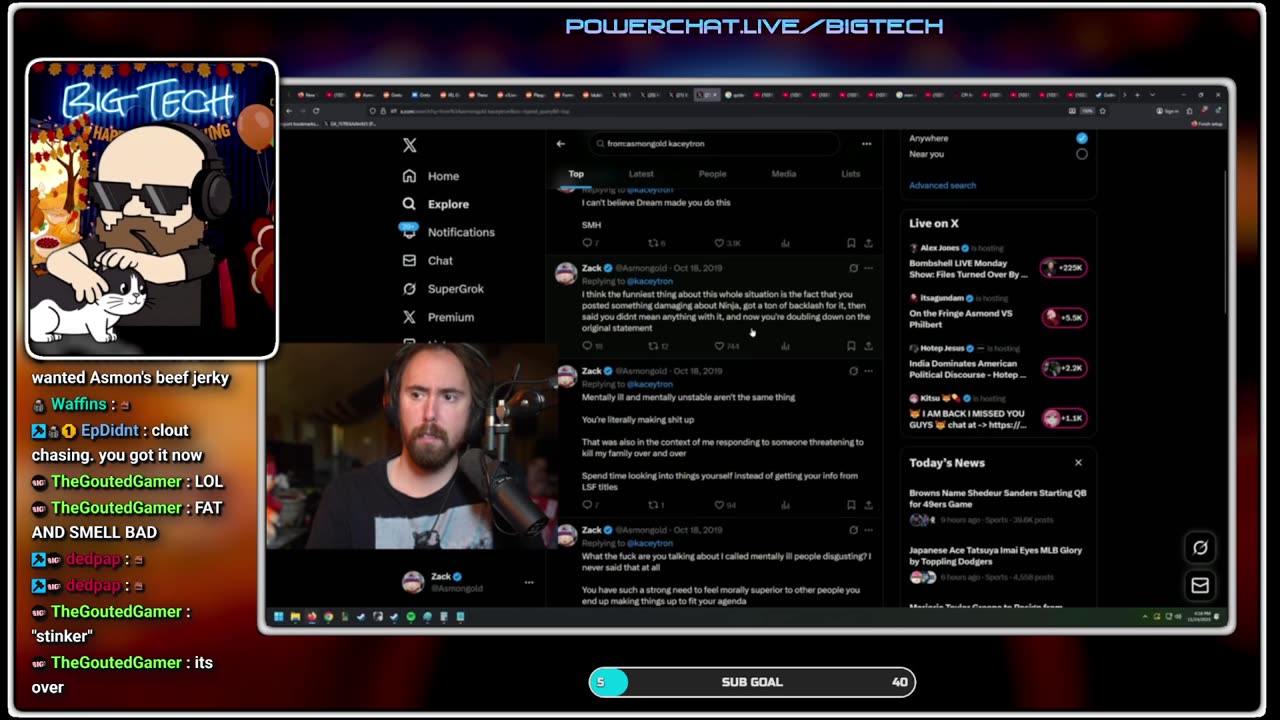Image resolution: width=1280 pixels, height=720 pixels.
Task: Switch to the Latest search tab
Action: tap(641, 174)
